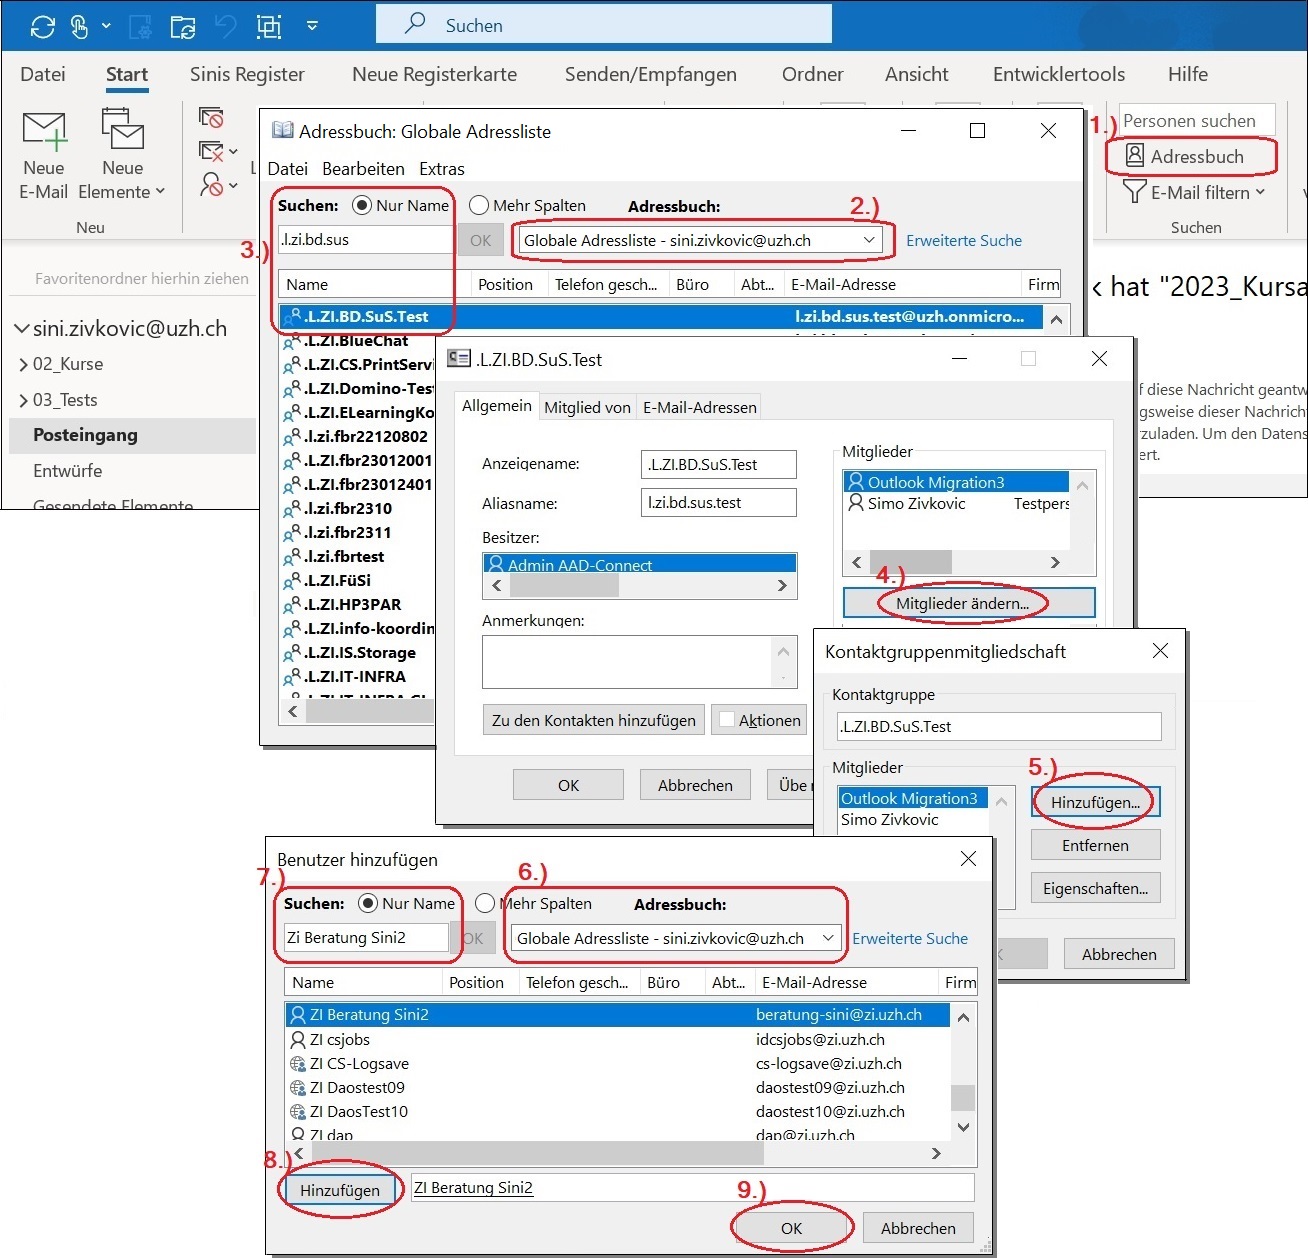
Task: Open Extras menu in Adressbuch window
Action: (x=442, y=169)
